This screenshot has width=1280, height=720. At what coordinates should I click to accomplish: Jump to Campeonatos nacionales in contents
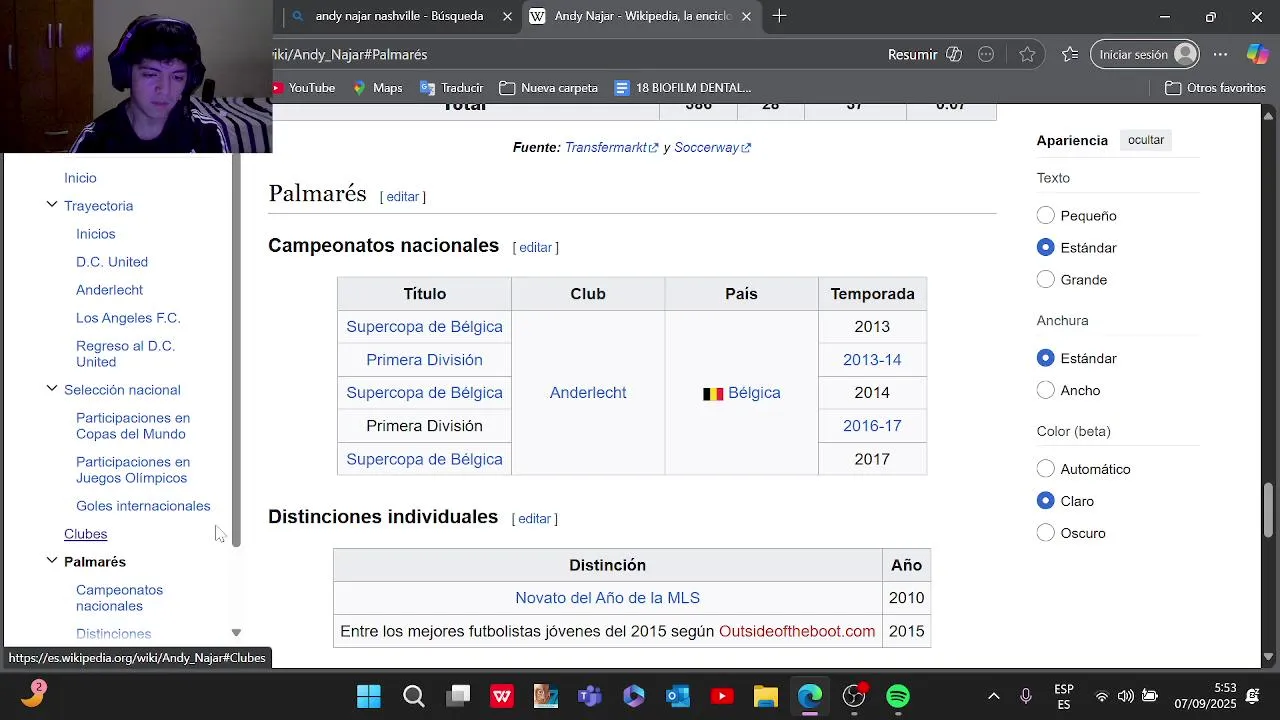(x=119, y=598)
